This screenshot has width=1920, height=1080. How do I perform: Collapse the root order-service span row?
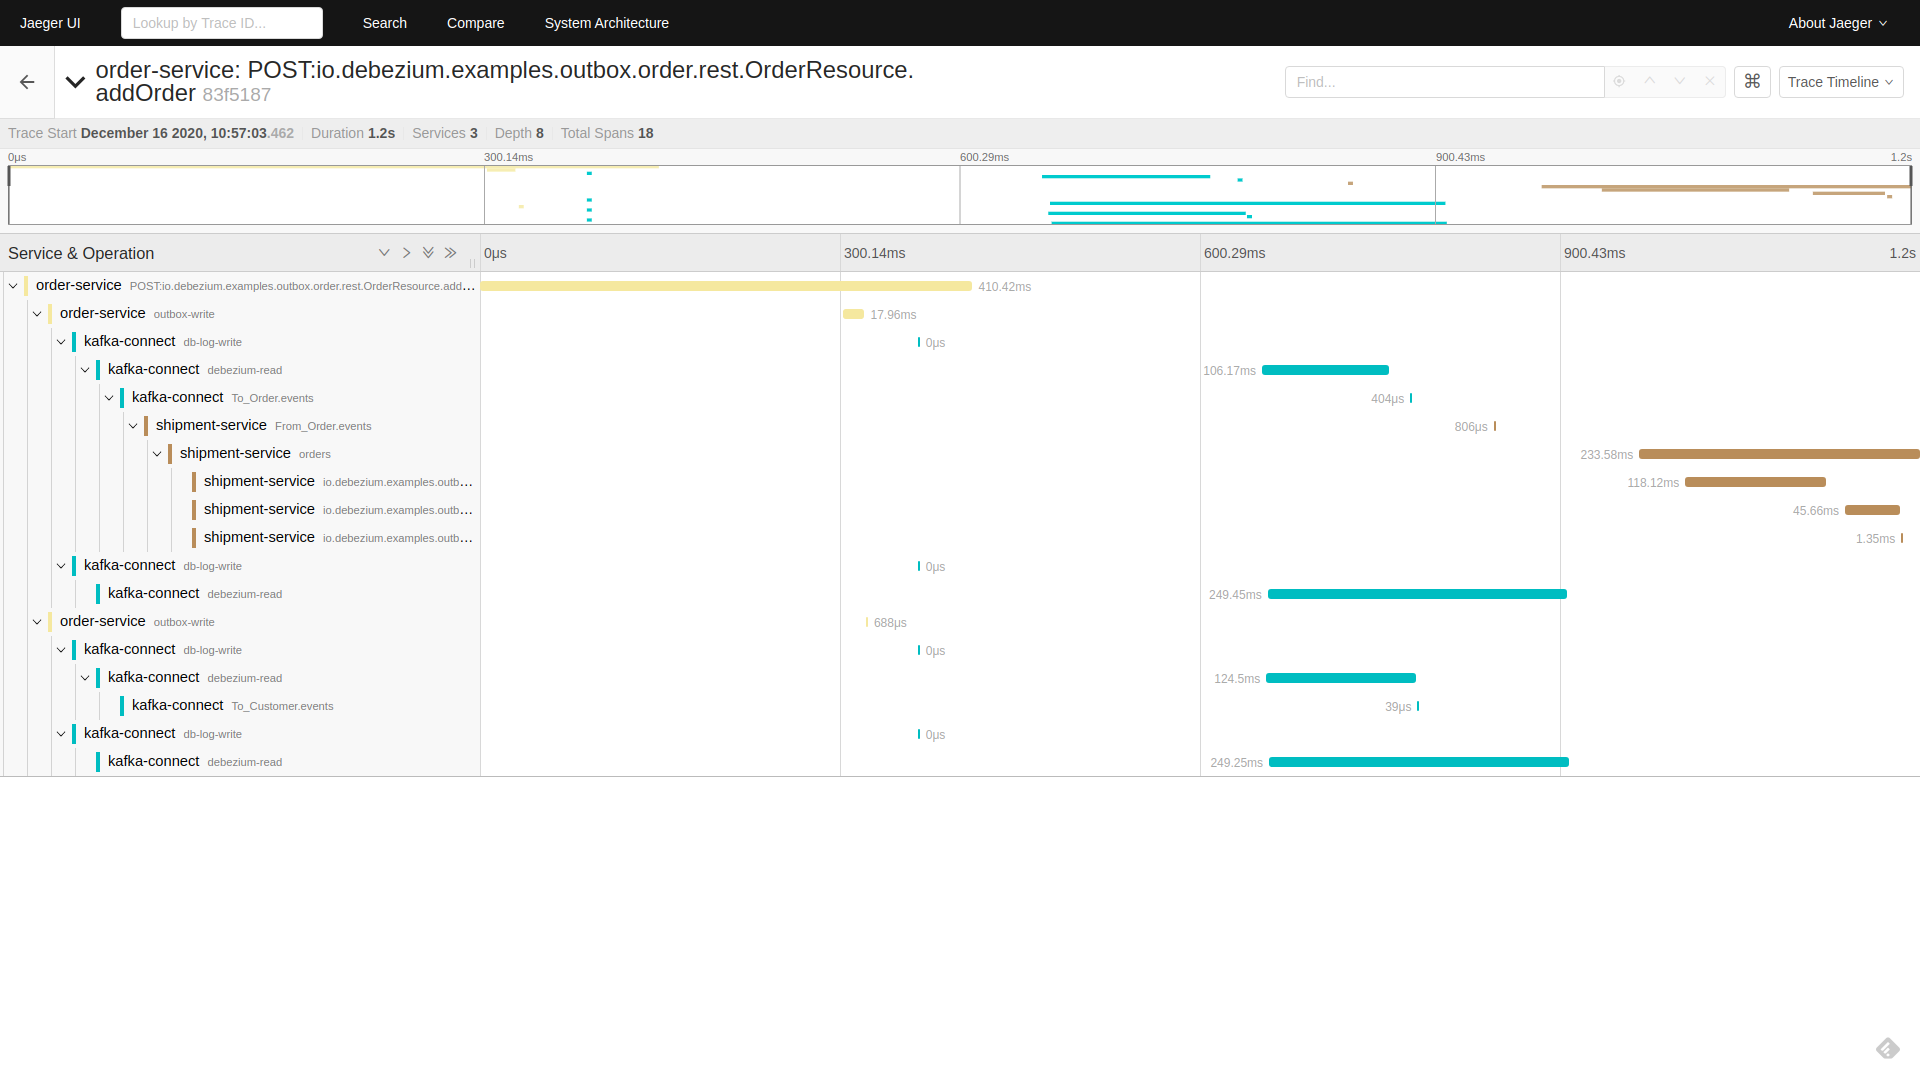(13, 286)
